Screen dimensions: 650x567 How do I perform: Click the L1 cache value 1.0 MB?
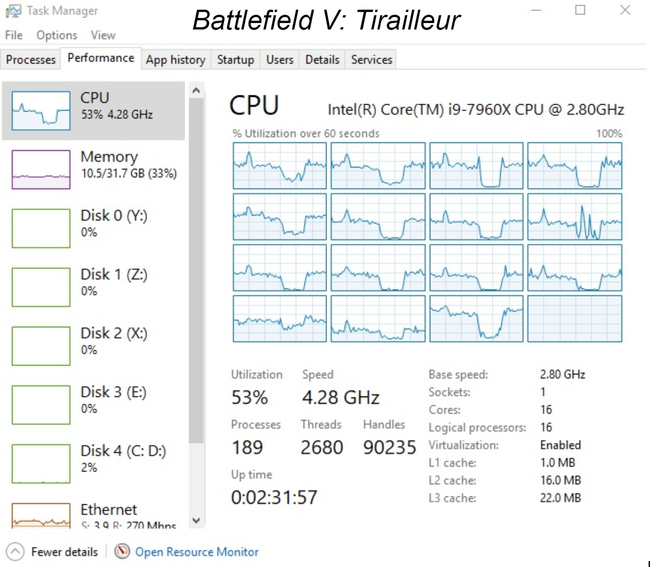[x=558, y=463]
